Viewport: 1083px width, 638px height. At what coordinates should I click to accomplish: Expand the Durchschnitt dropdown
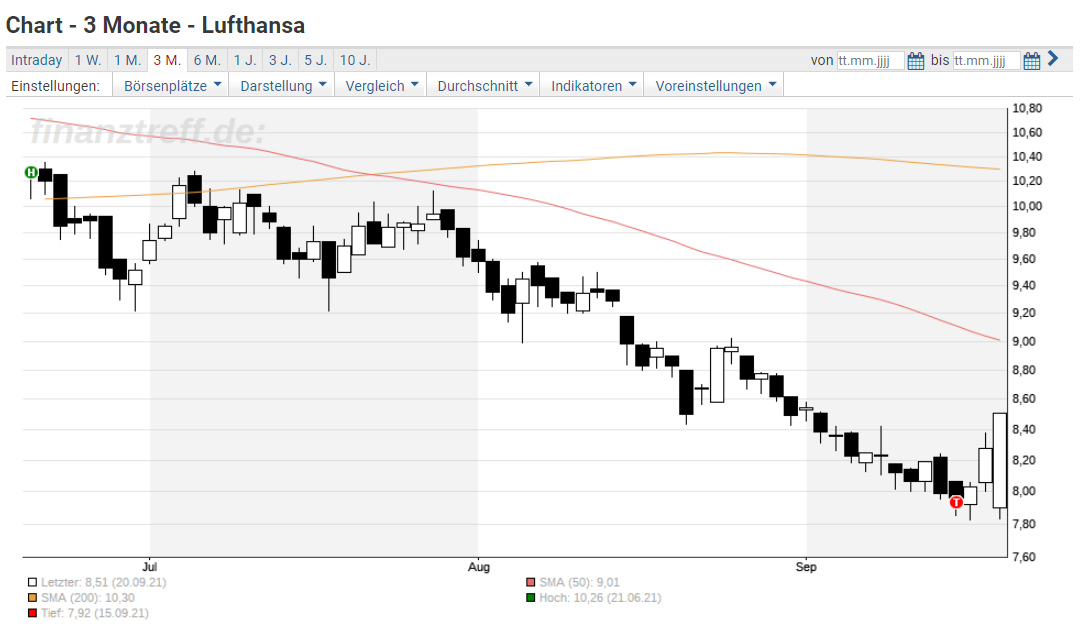[483, 86]
